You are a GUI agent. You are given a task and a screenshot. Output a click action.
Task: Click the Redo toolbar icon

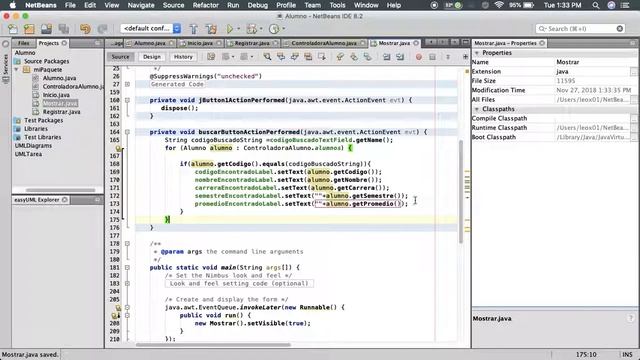click(x=102, y=29)
